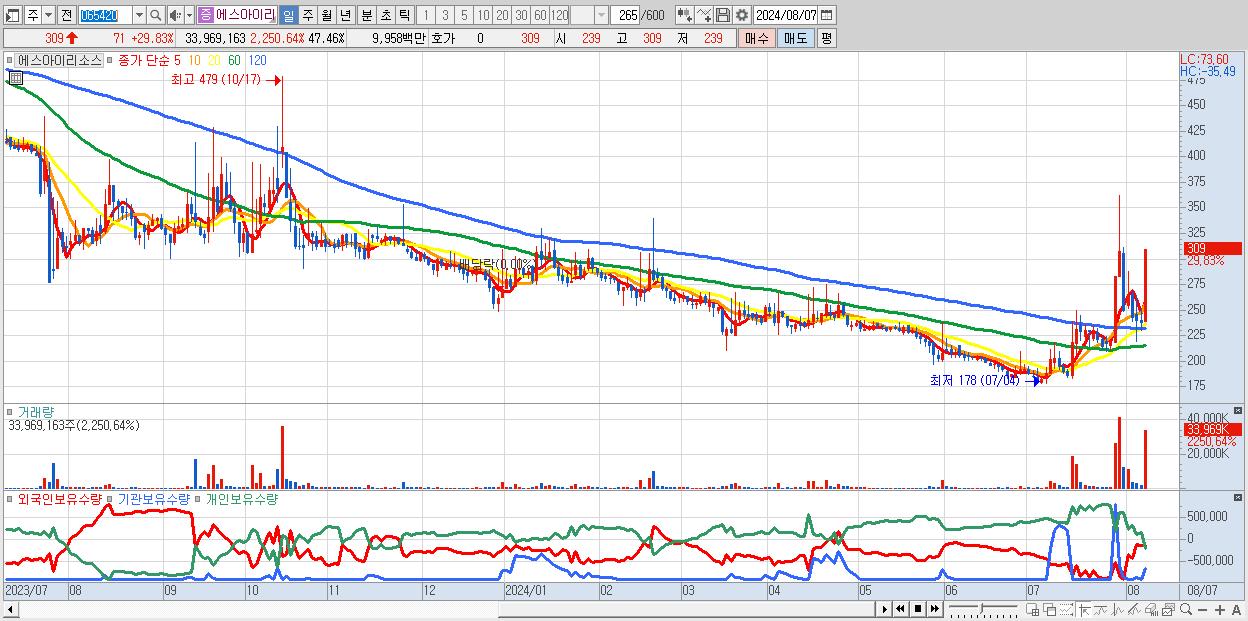
Task: Click the 매도 sell button
Action: [x=795, y=38]
